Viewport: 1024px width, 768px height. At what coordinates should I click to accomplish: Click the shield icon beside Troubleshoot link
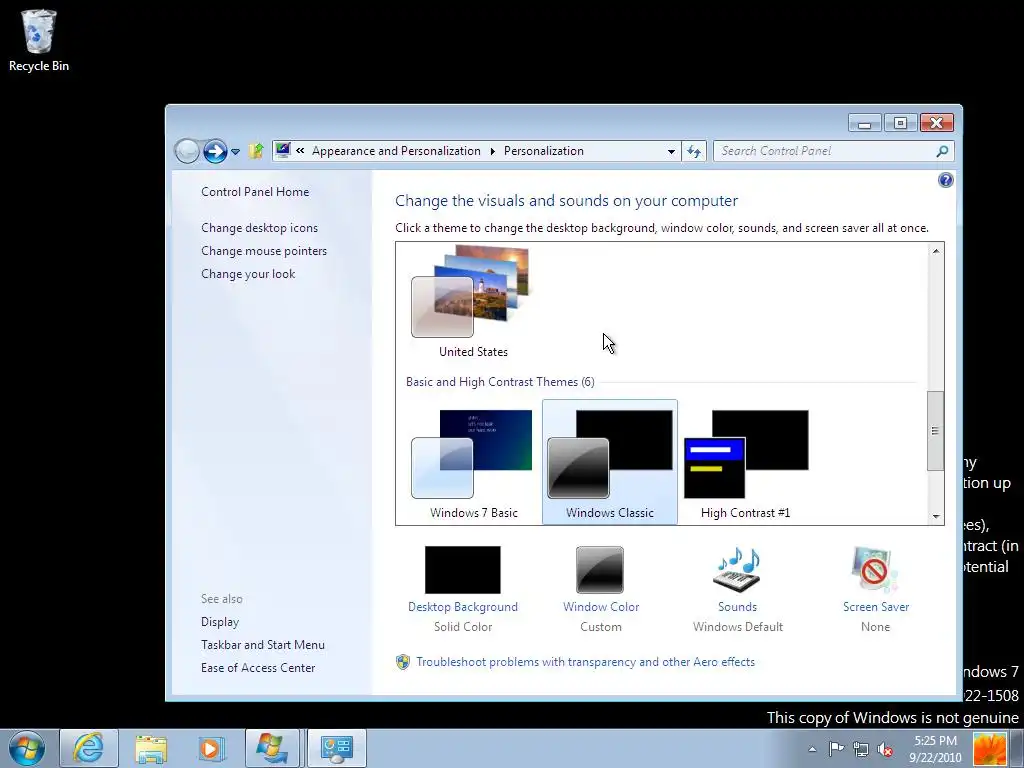click(x=403, y=662)
